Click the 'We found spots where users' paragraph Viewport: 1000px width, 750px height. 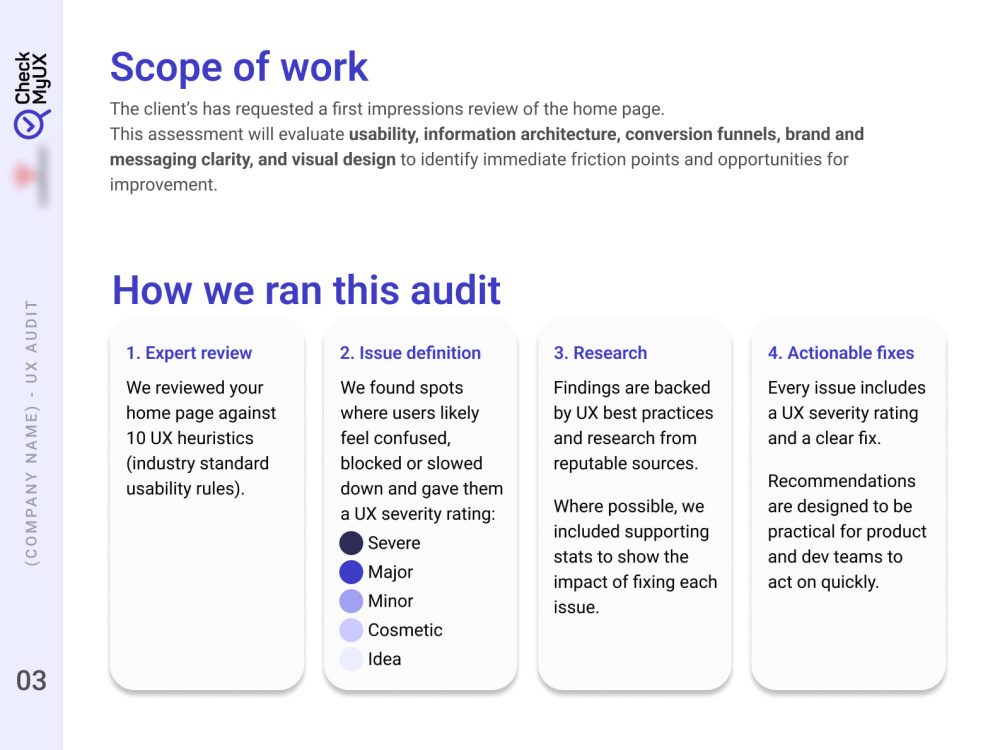click(x=421, y=451)
